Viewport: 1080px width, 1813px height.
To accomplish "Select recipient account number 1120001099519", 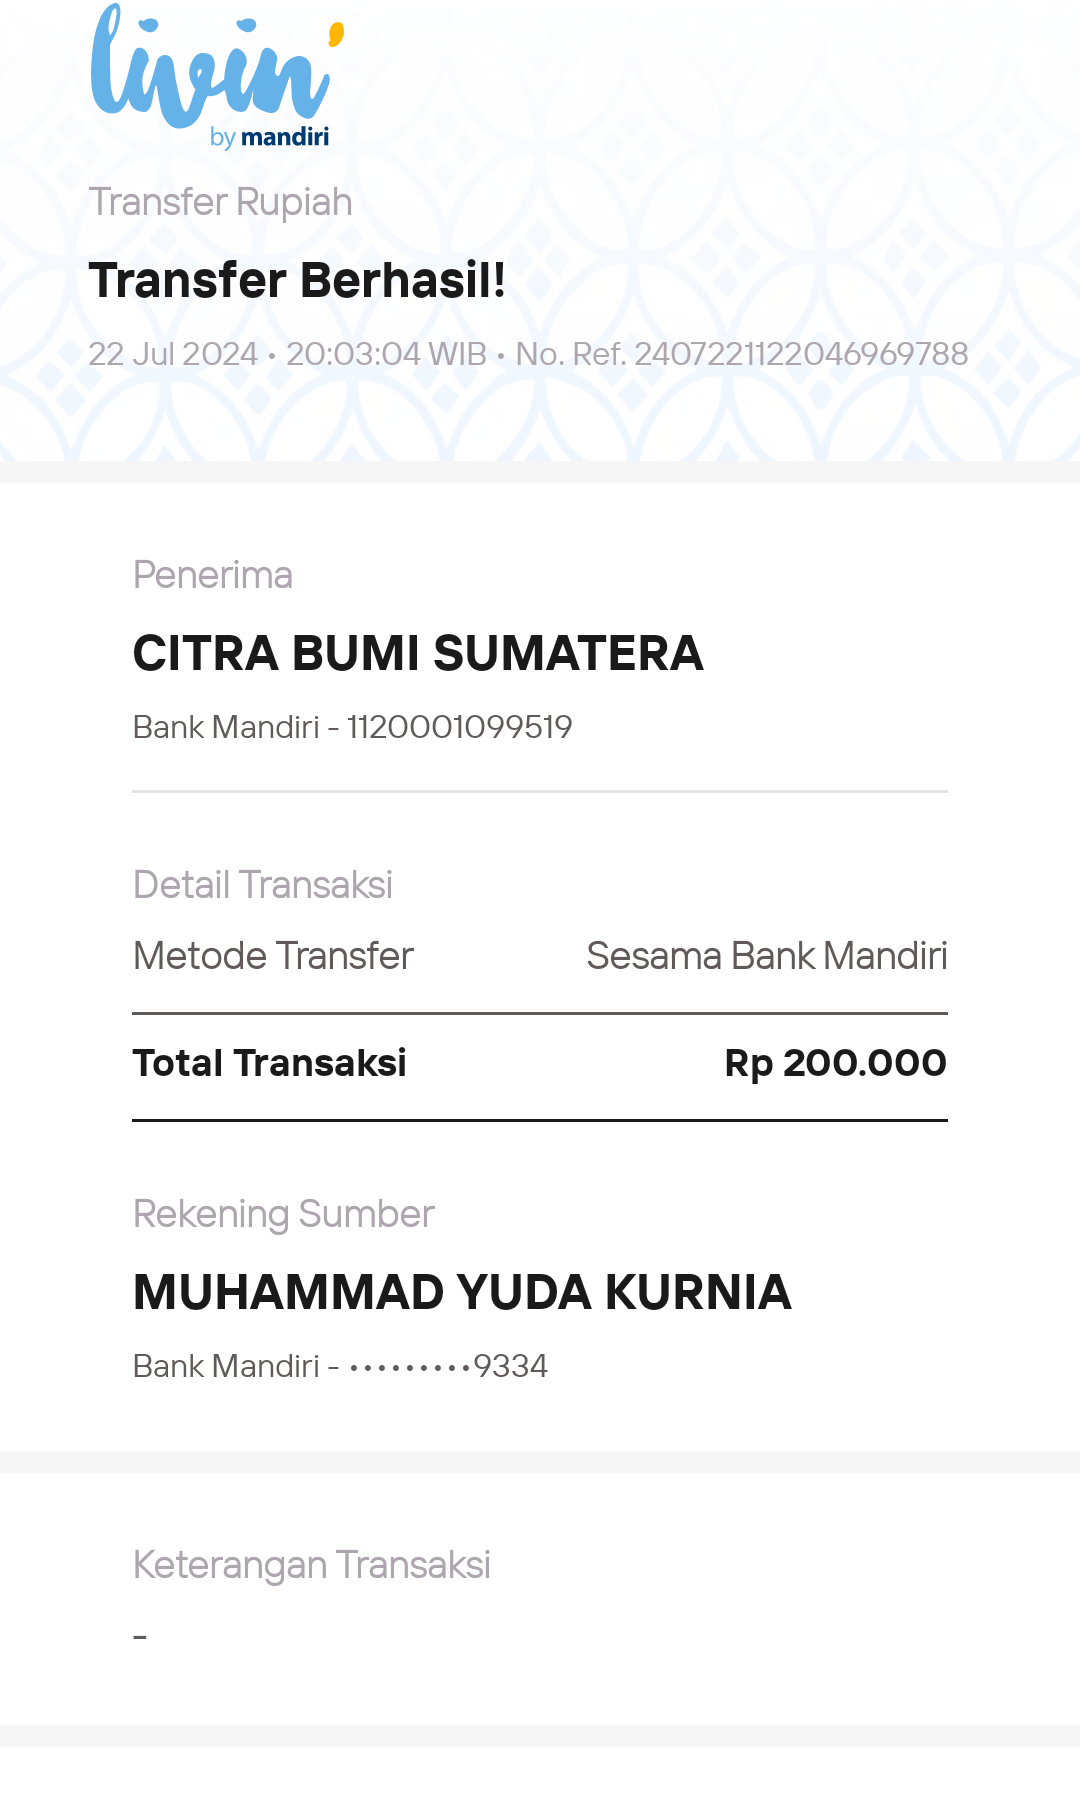I will 459,727.
